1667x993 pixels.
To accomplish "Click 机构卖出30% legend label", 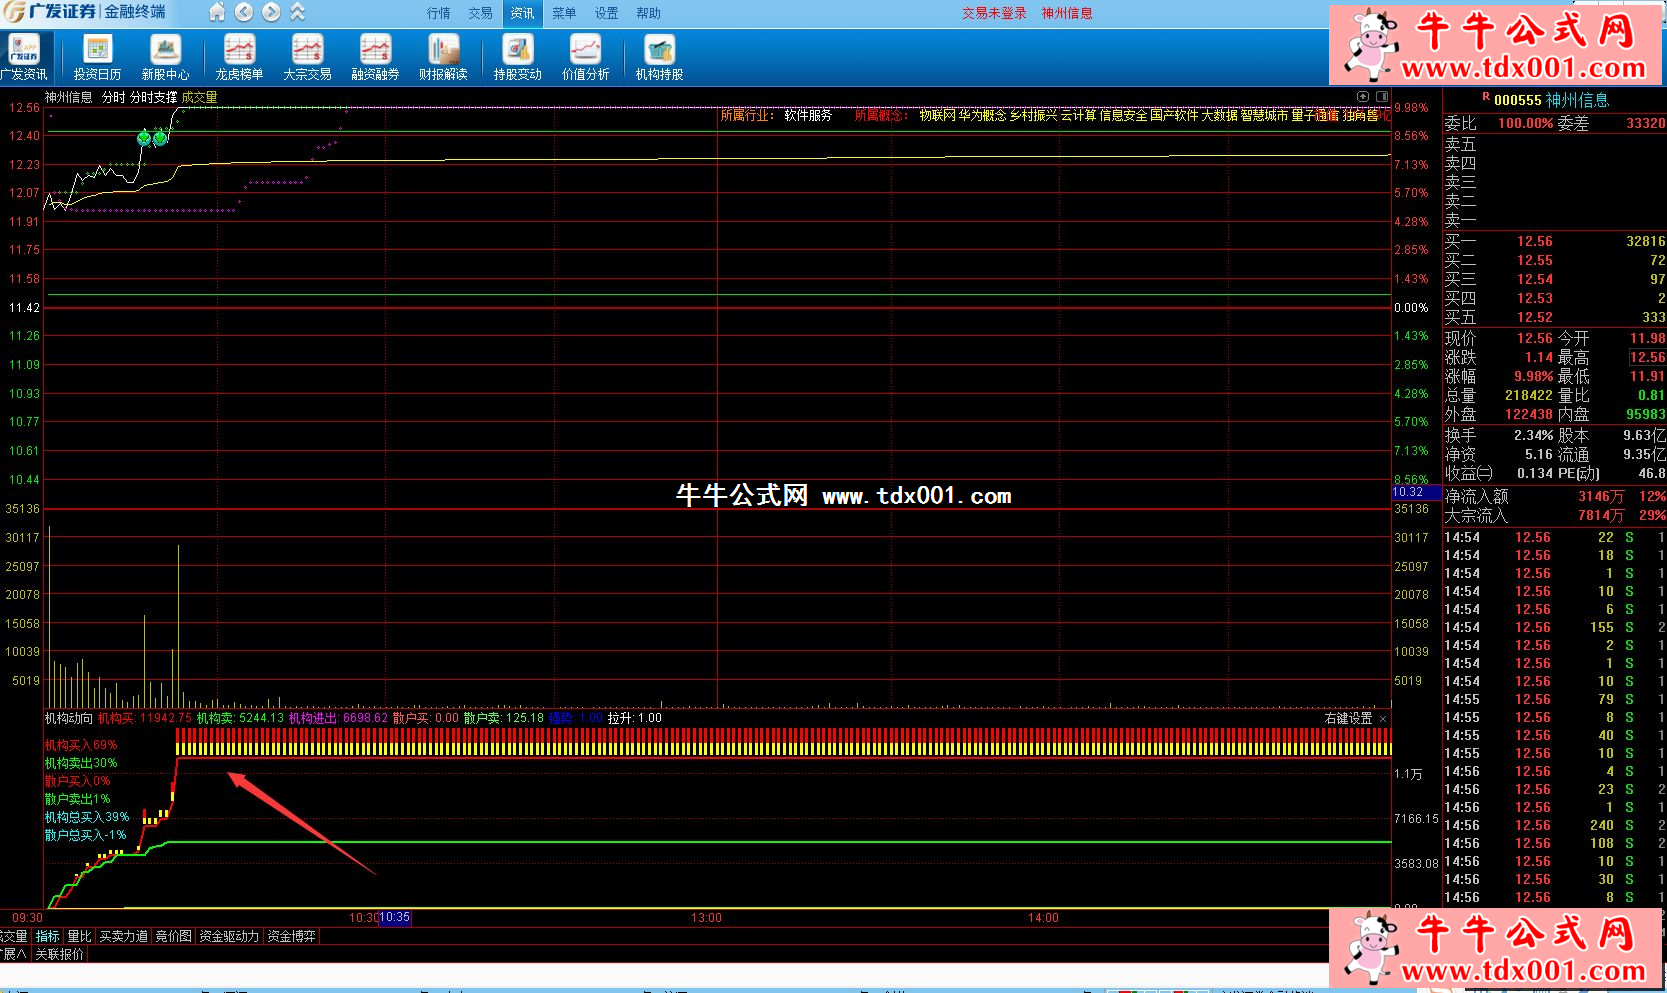I will click(81, 763).
